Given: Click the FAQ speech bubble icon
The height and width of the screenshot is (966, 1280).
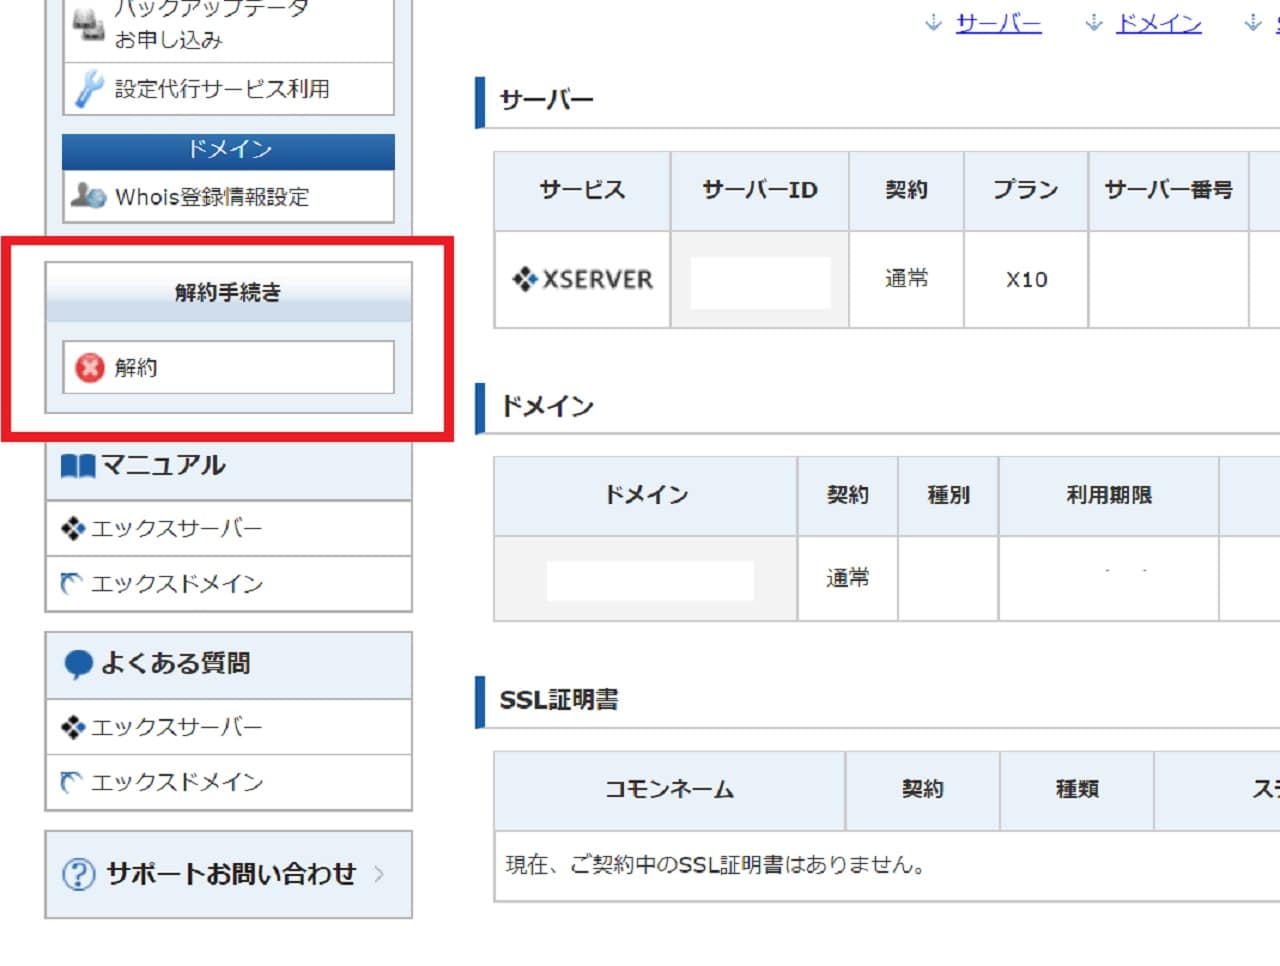Looking at the screenshot, I should click(78, 664).
